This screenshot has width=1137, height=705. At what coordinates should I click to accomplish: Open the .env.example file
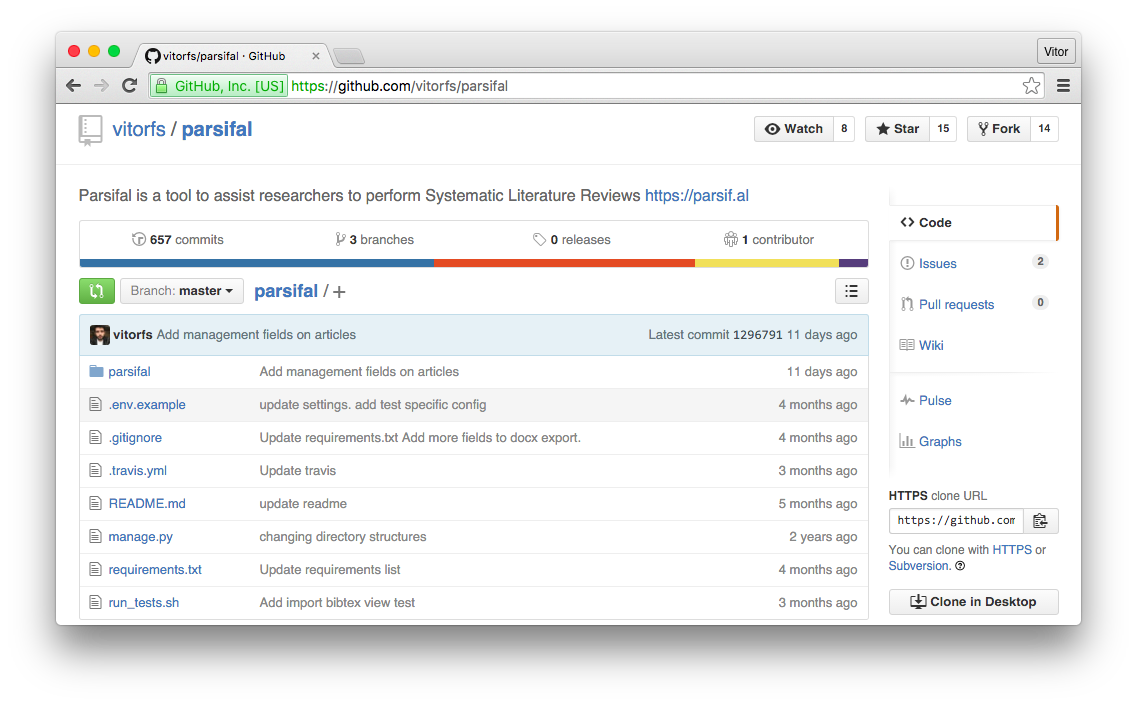pos(146,405)
